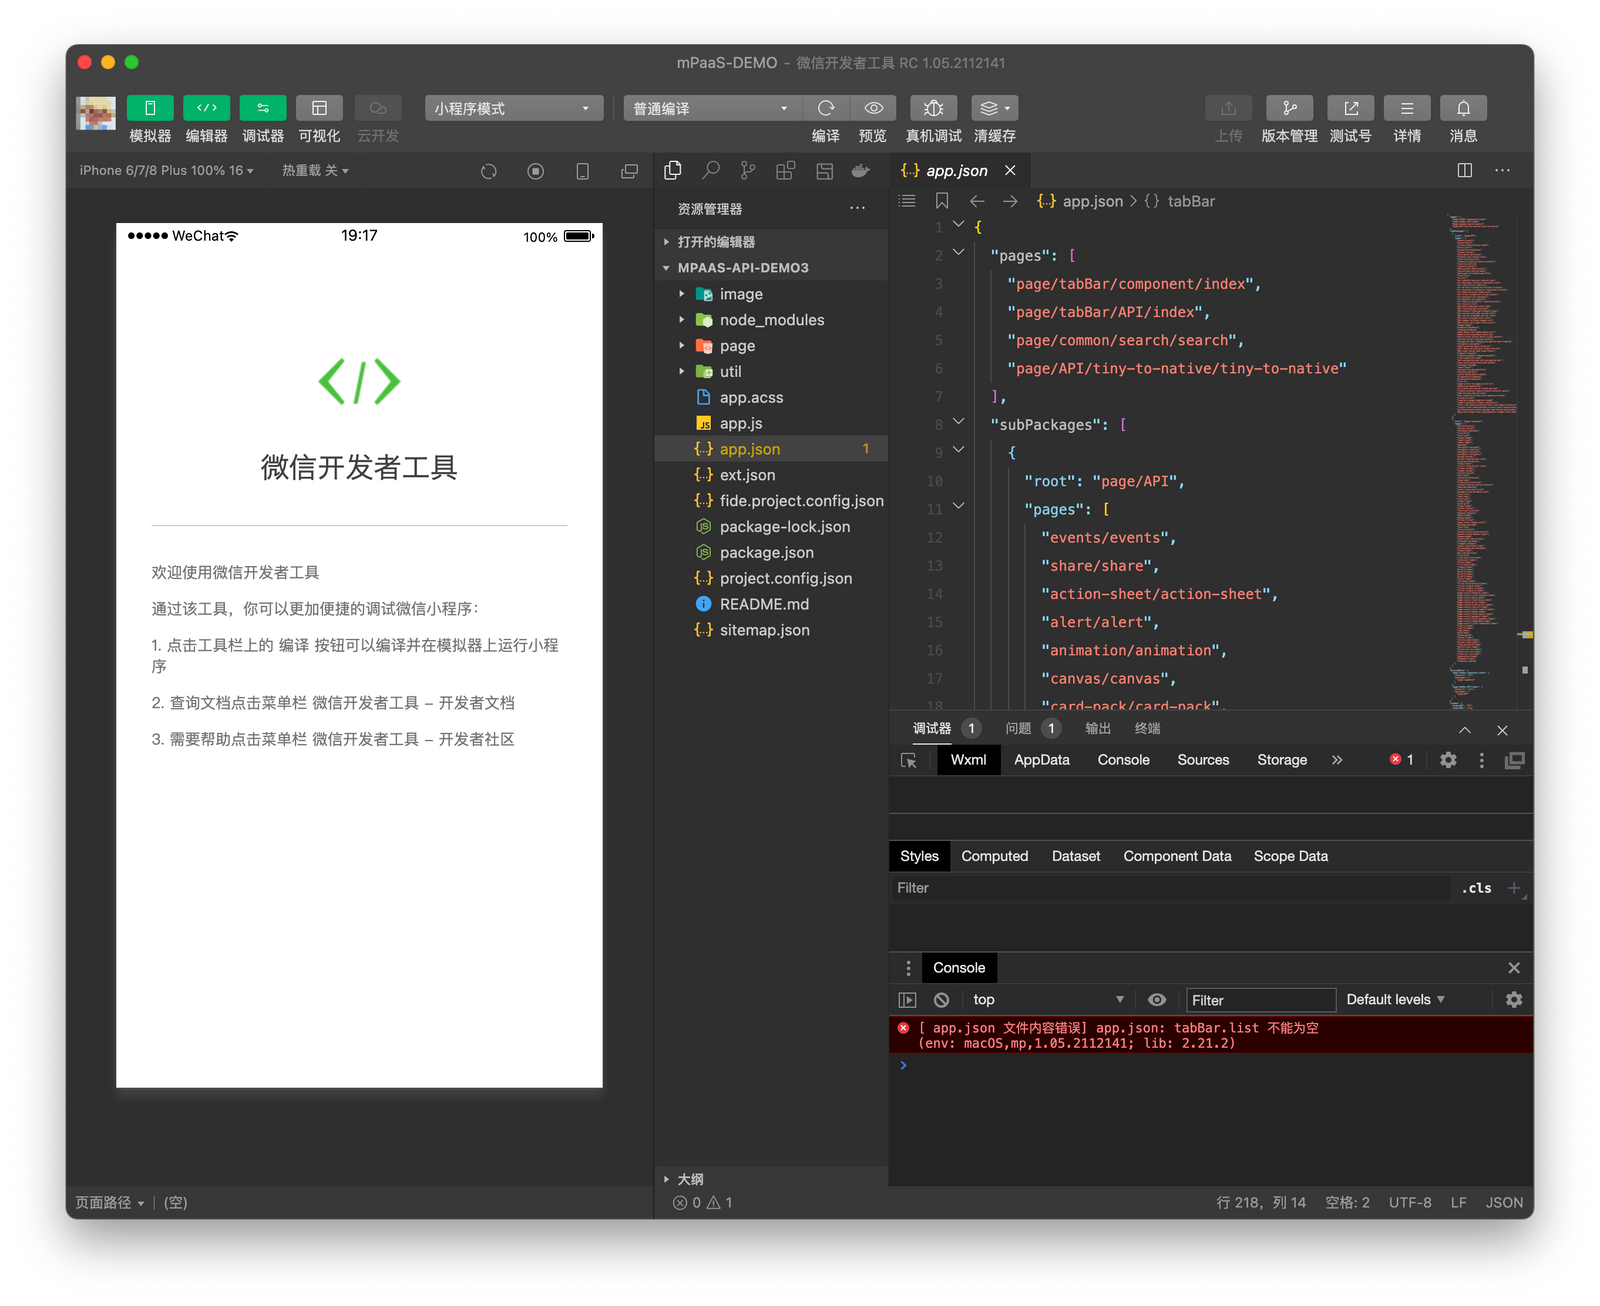Open the app.acss file

[771, 398]
